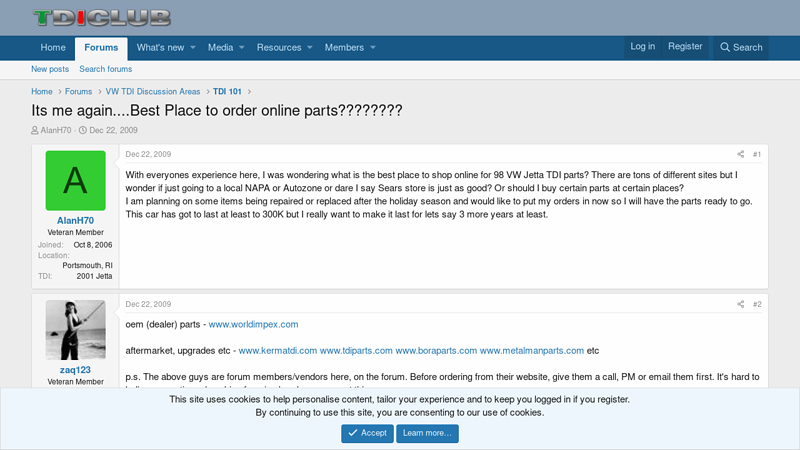Go to the Home nav tab

[53, 47]
